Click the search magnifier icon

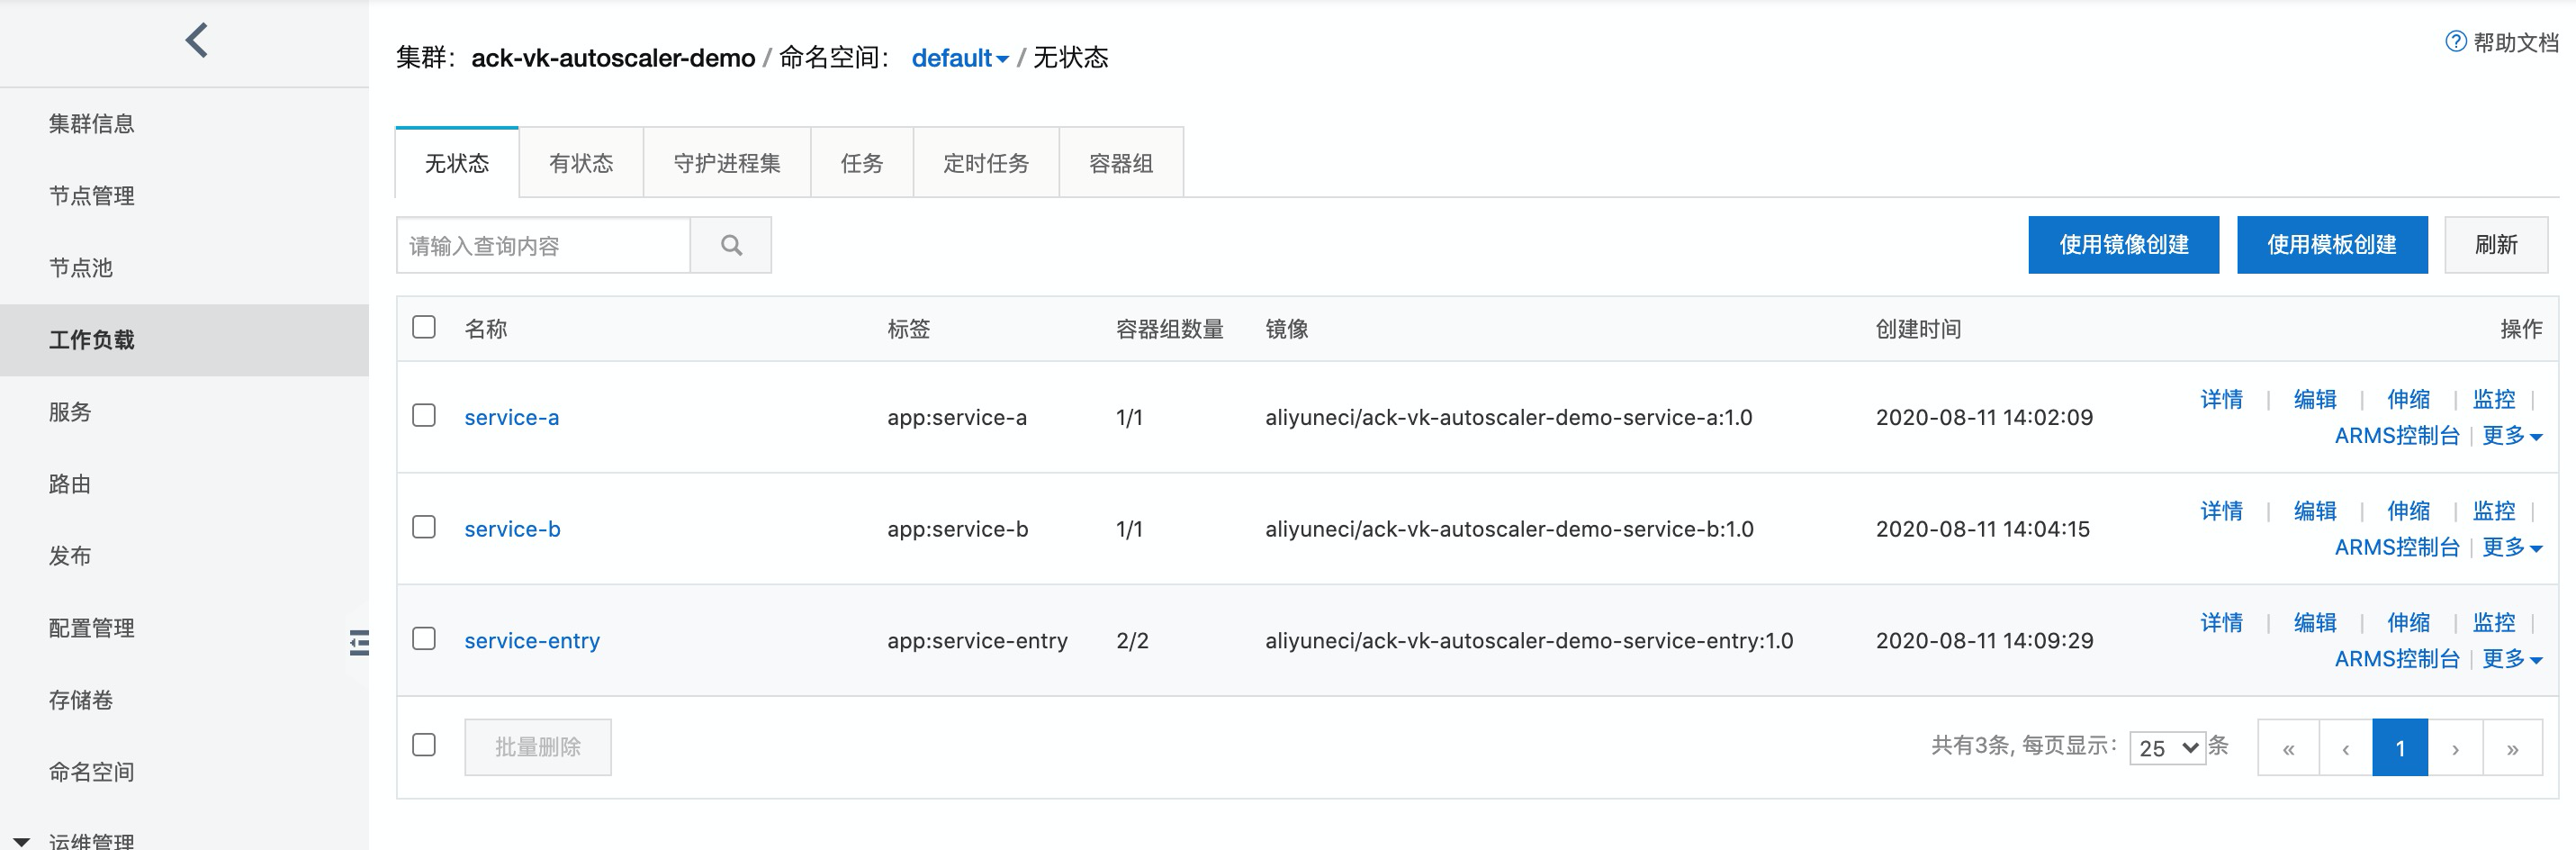[731, 245]
